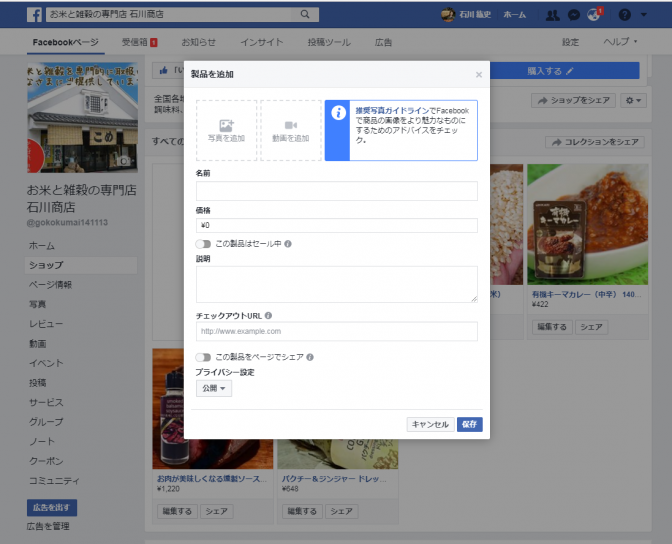Click the search magnifier icon
This screenshot has width=672, height=544.
click(305, 14)
